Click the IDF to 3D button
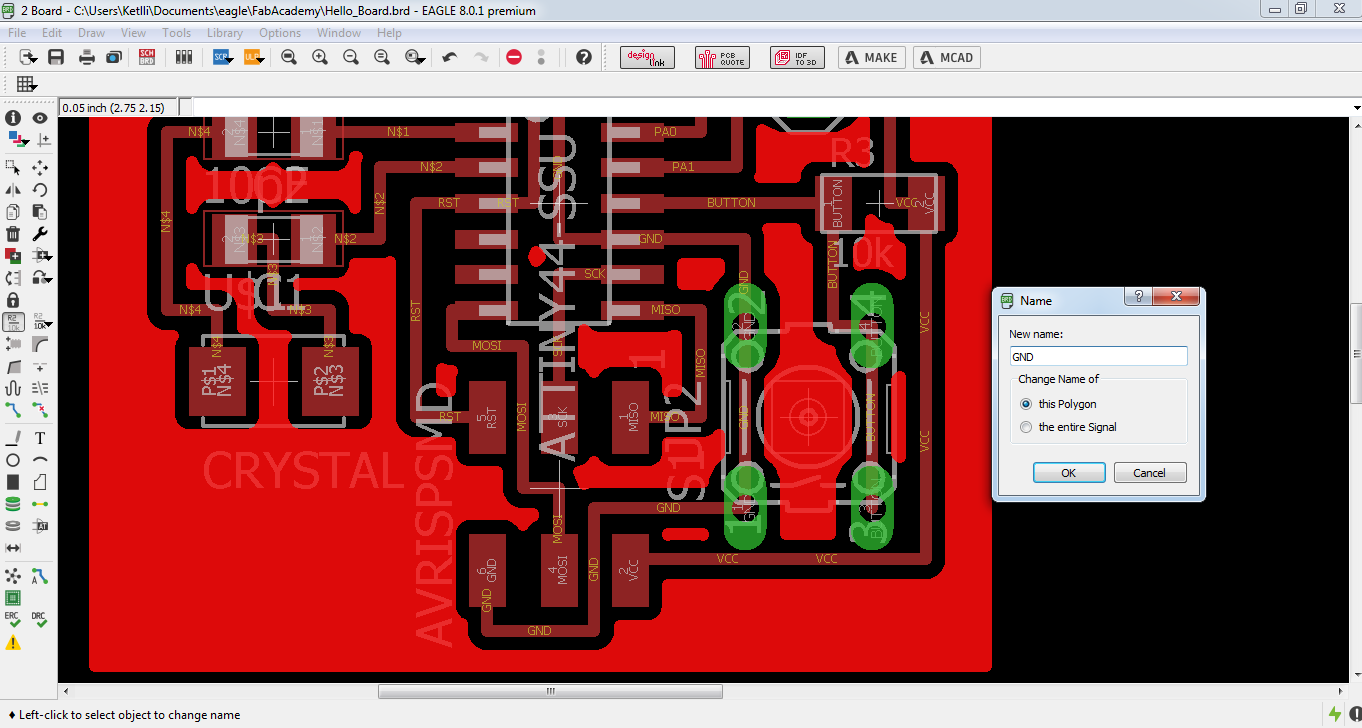The height and width of the screenshot is (728, 1362). (x=797, y=57)
